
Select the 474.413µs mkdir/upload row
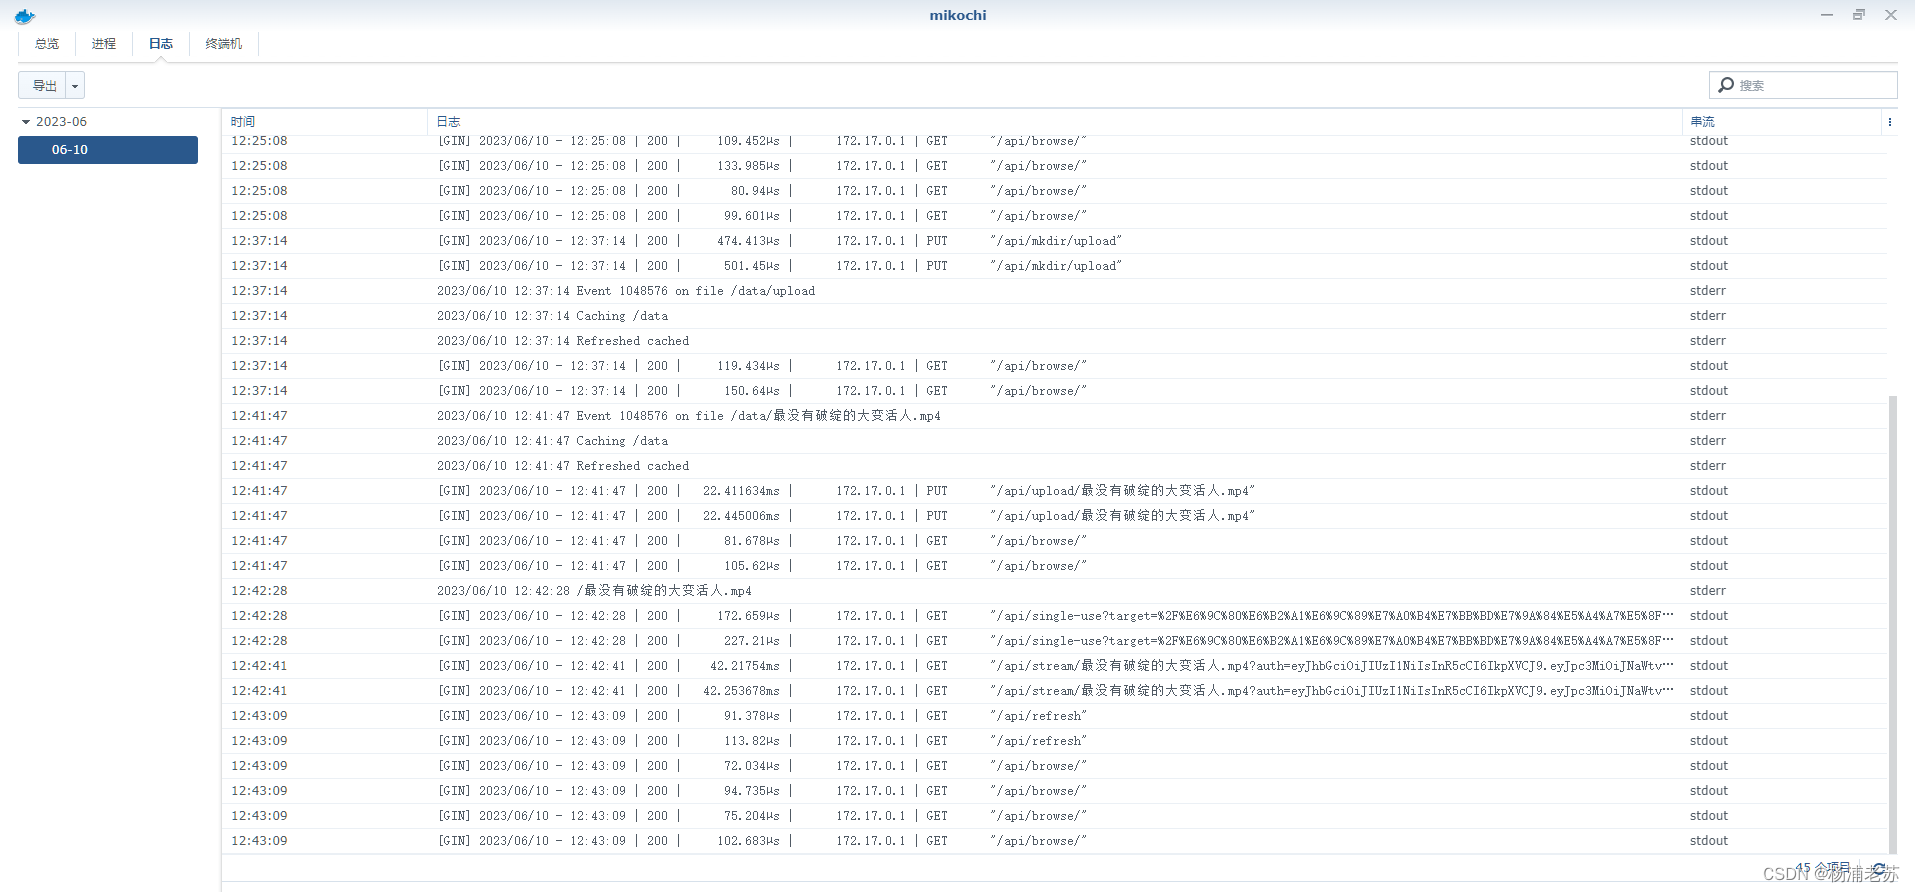[x=1054, y=241]
